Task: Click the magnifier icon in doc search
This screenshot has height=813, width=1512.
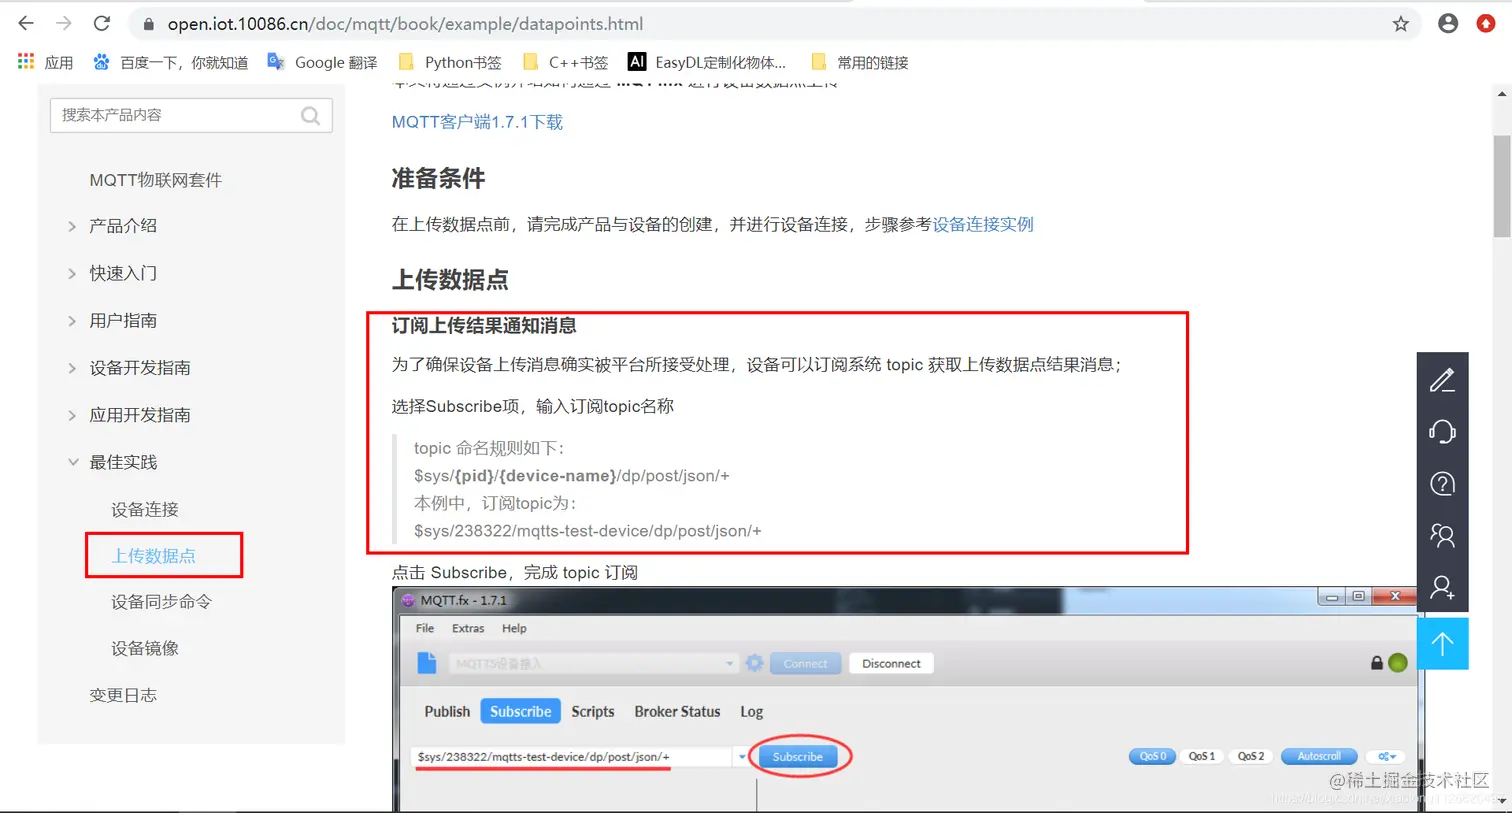Action: coord(310,115)
